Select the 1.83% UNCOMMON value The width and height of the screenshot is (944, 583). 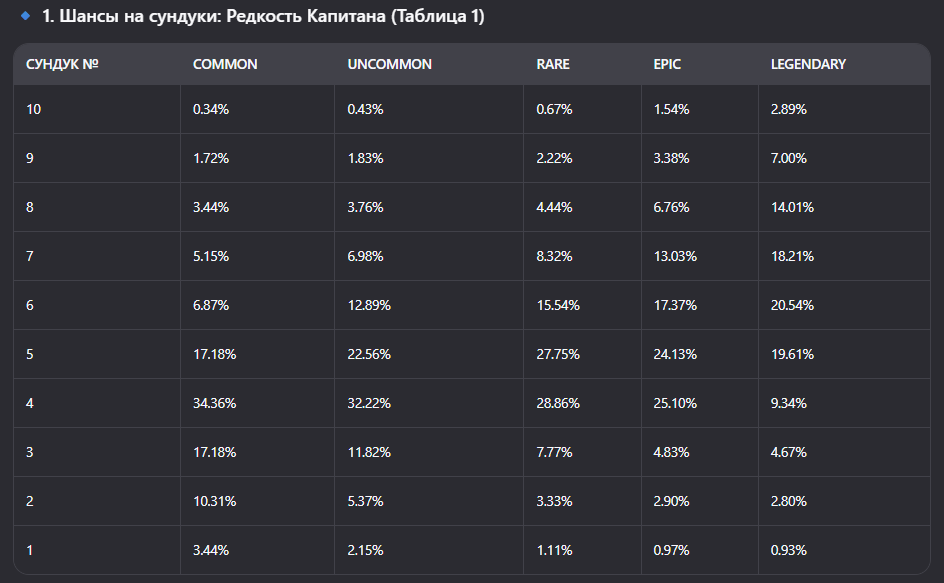pos(365,158)
